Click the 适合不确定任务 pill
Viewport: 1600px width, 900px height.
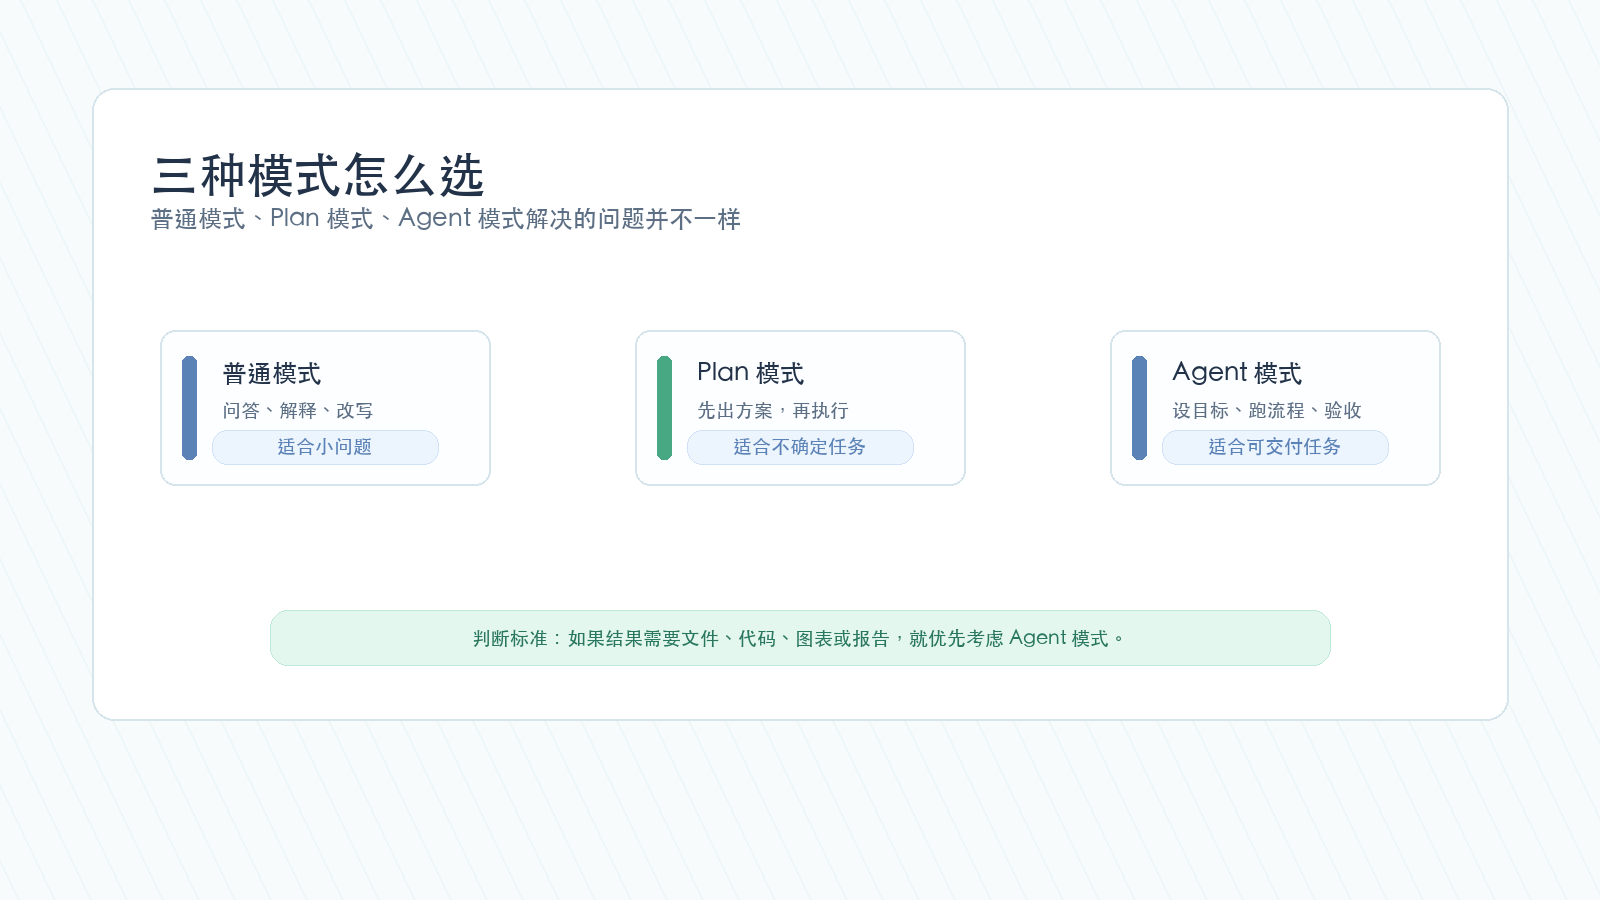pos(800,447)
